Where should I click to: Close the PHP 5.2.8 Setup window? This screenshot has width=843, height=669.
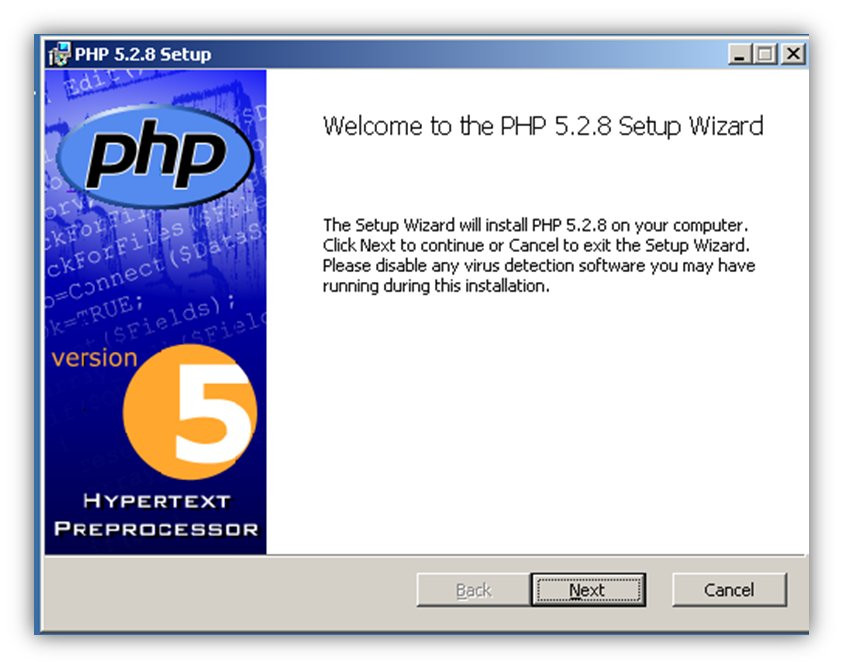click(x=793, y=54)
